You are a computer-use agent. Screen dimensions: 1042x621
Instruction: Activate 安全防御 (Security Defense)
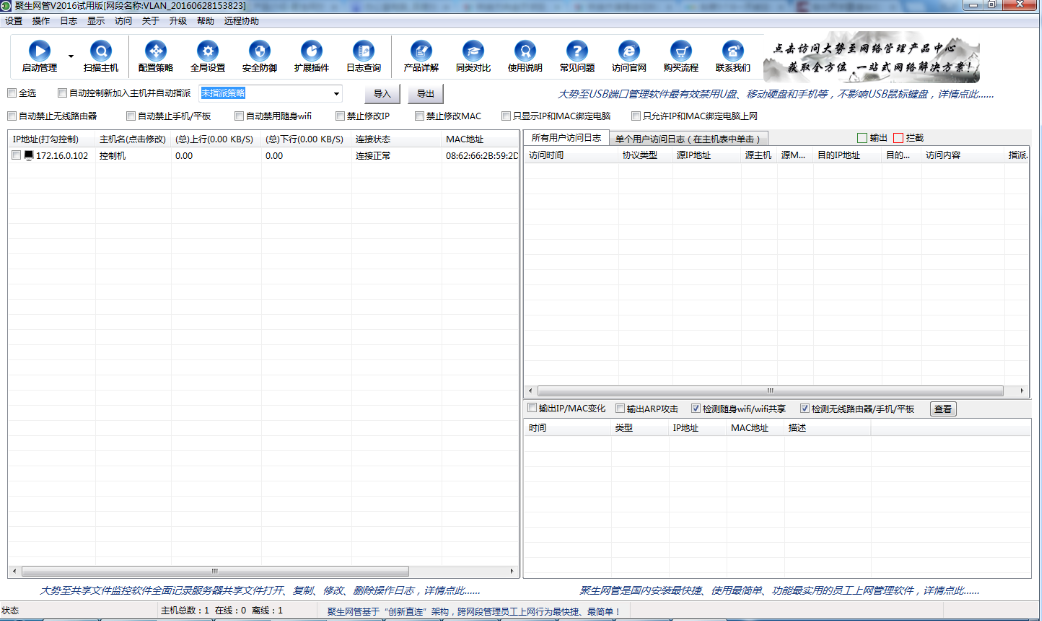[x=259, y=55]
